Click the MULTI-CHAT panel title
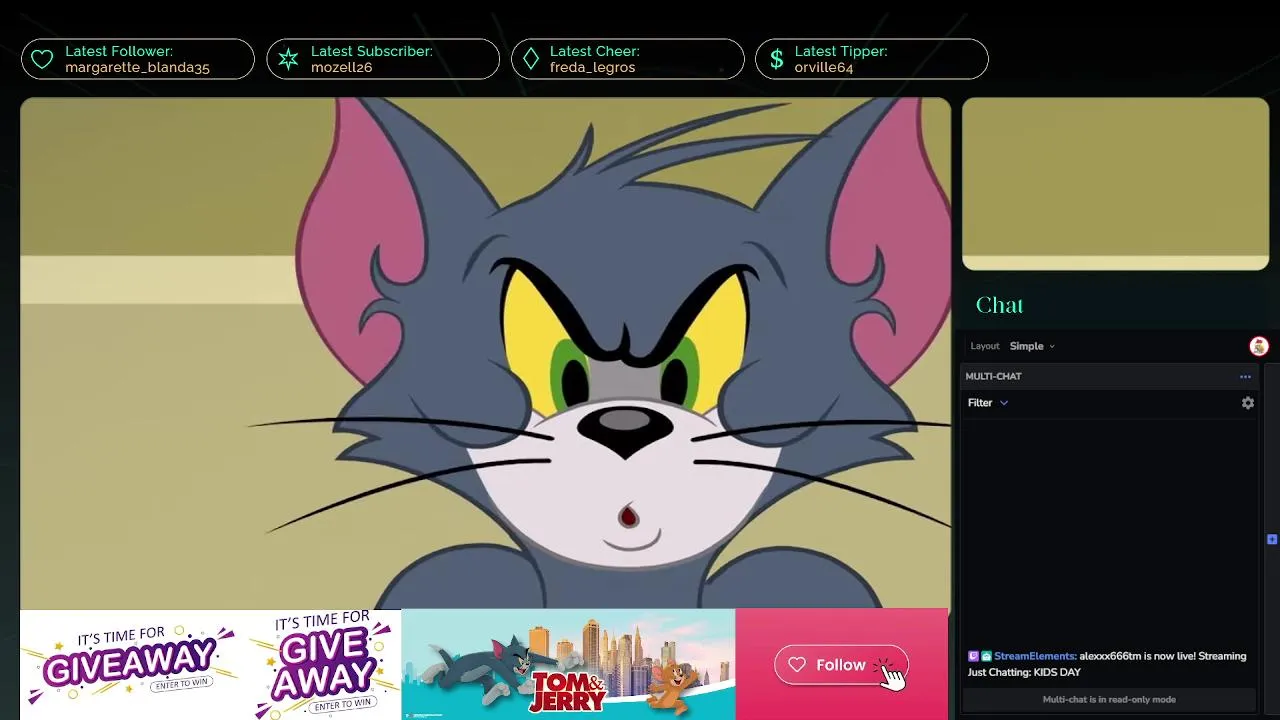1280x720 pixels. [993, 377]
